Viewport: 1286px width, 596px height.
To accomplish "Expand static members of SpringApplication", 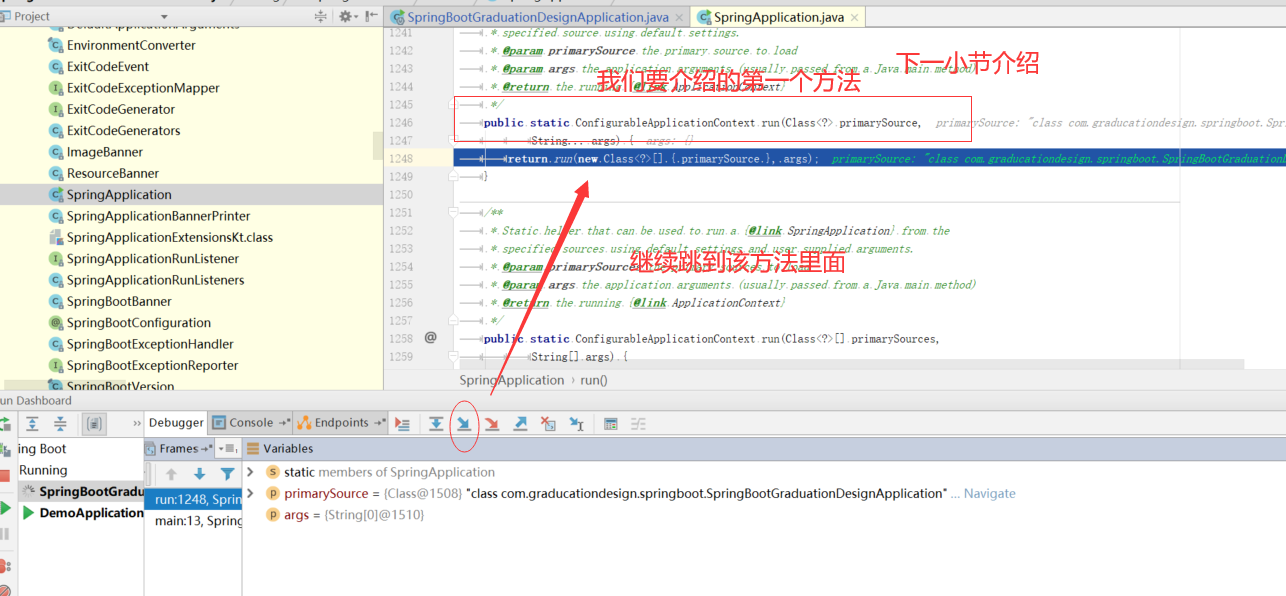I will pyautogui.click(x=250, y=472).
